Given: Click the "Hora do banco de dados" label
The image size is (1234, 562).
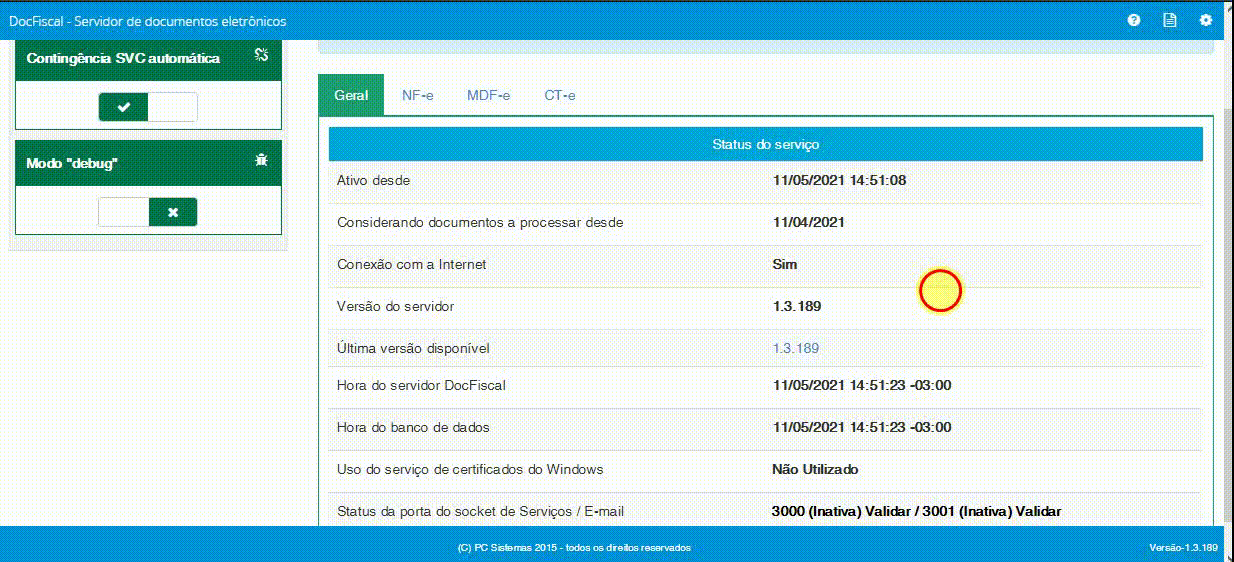Looking at the screenshot, I should pos(413,427).
